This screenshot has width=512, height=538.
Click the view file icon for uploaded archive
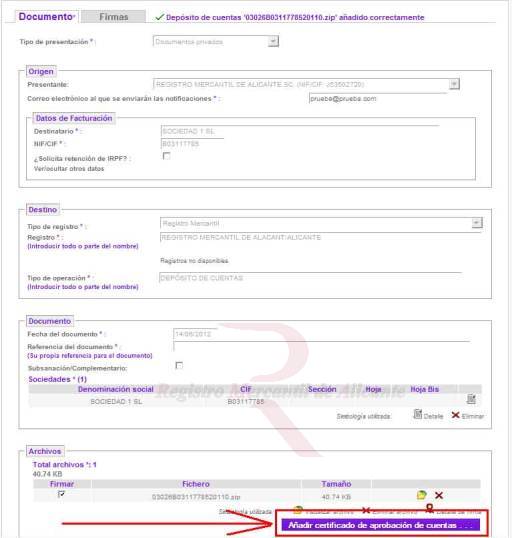coord(421,495)
